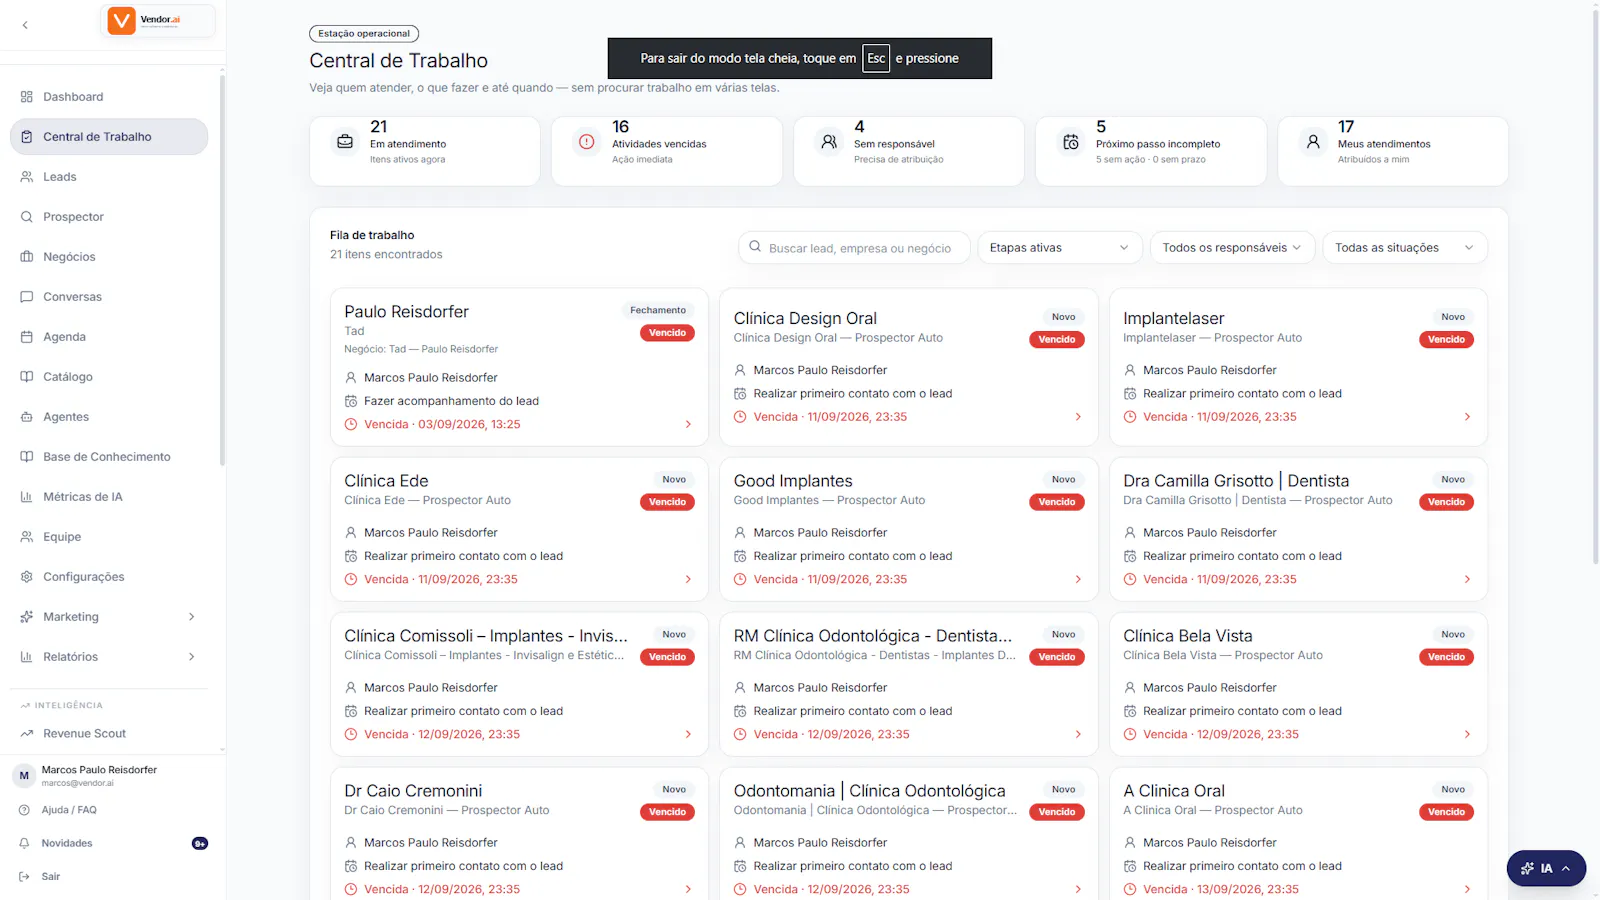Click the Conversas chat bubble icon
The width and height of the screenshot is (1600, 900).
click(27, 297)
